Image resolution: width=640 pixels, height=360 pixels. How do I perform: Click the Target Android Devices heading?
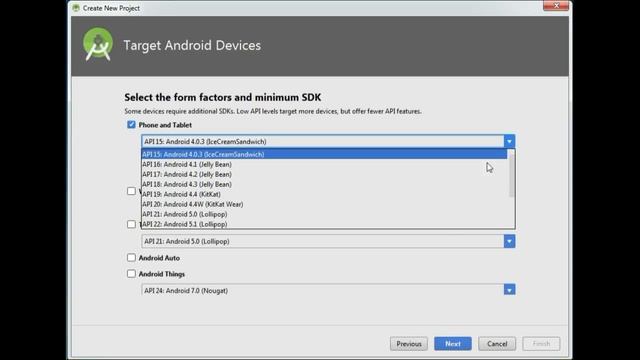(192, 45)
